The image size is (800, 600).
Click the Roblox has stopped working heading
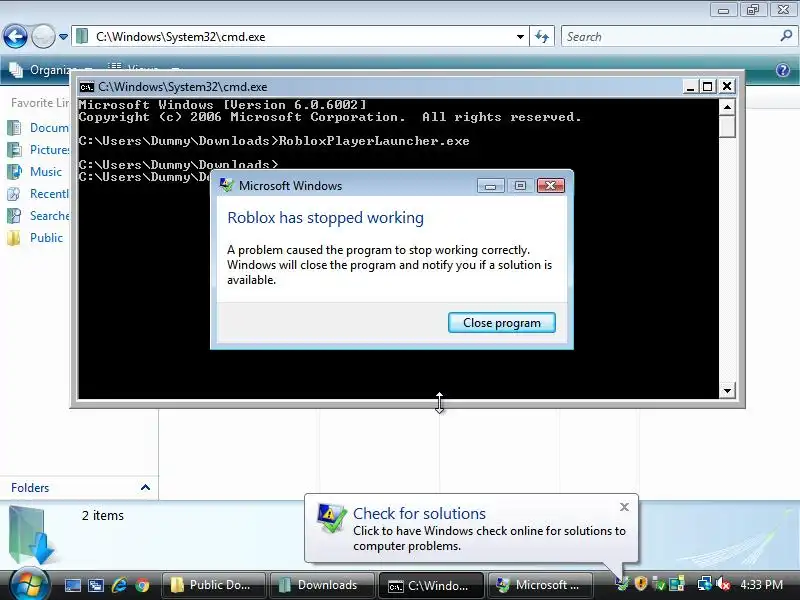pyautogui.click(x=326, y=218)
